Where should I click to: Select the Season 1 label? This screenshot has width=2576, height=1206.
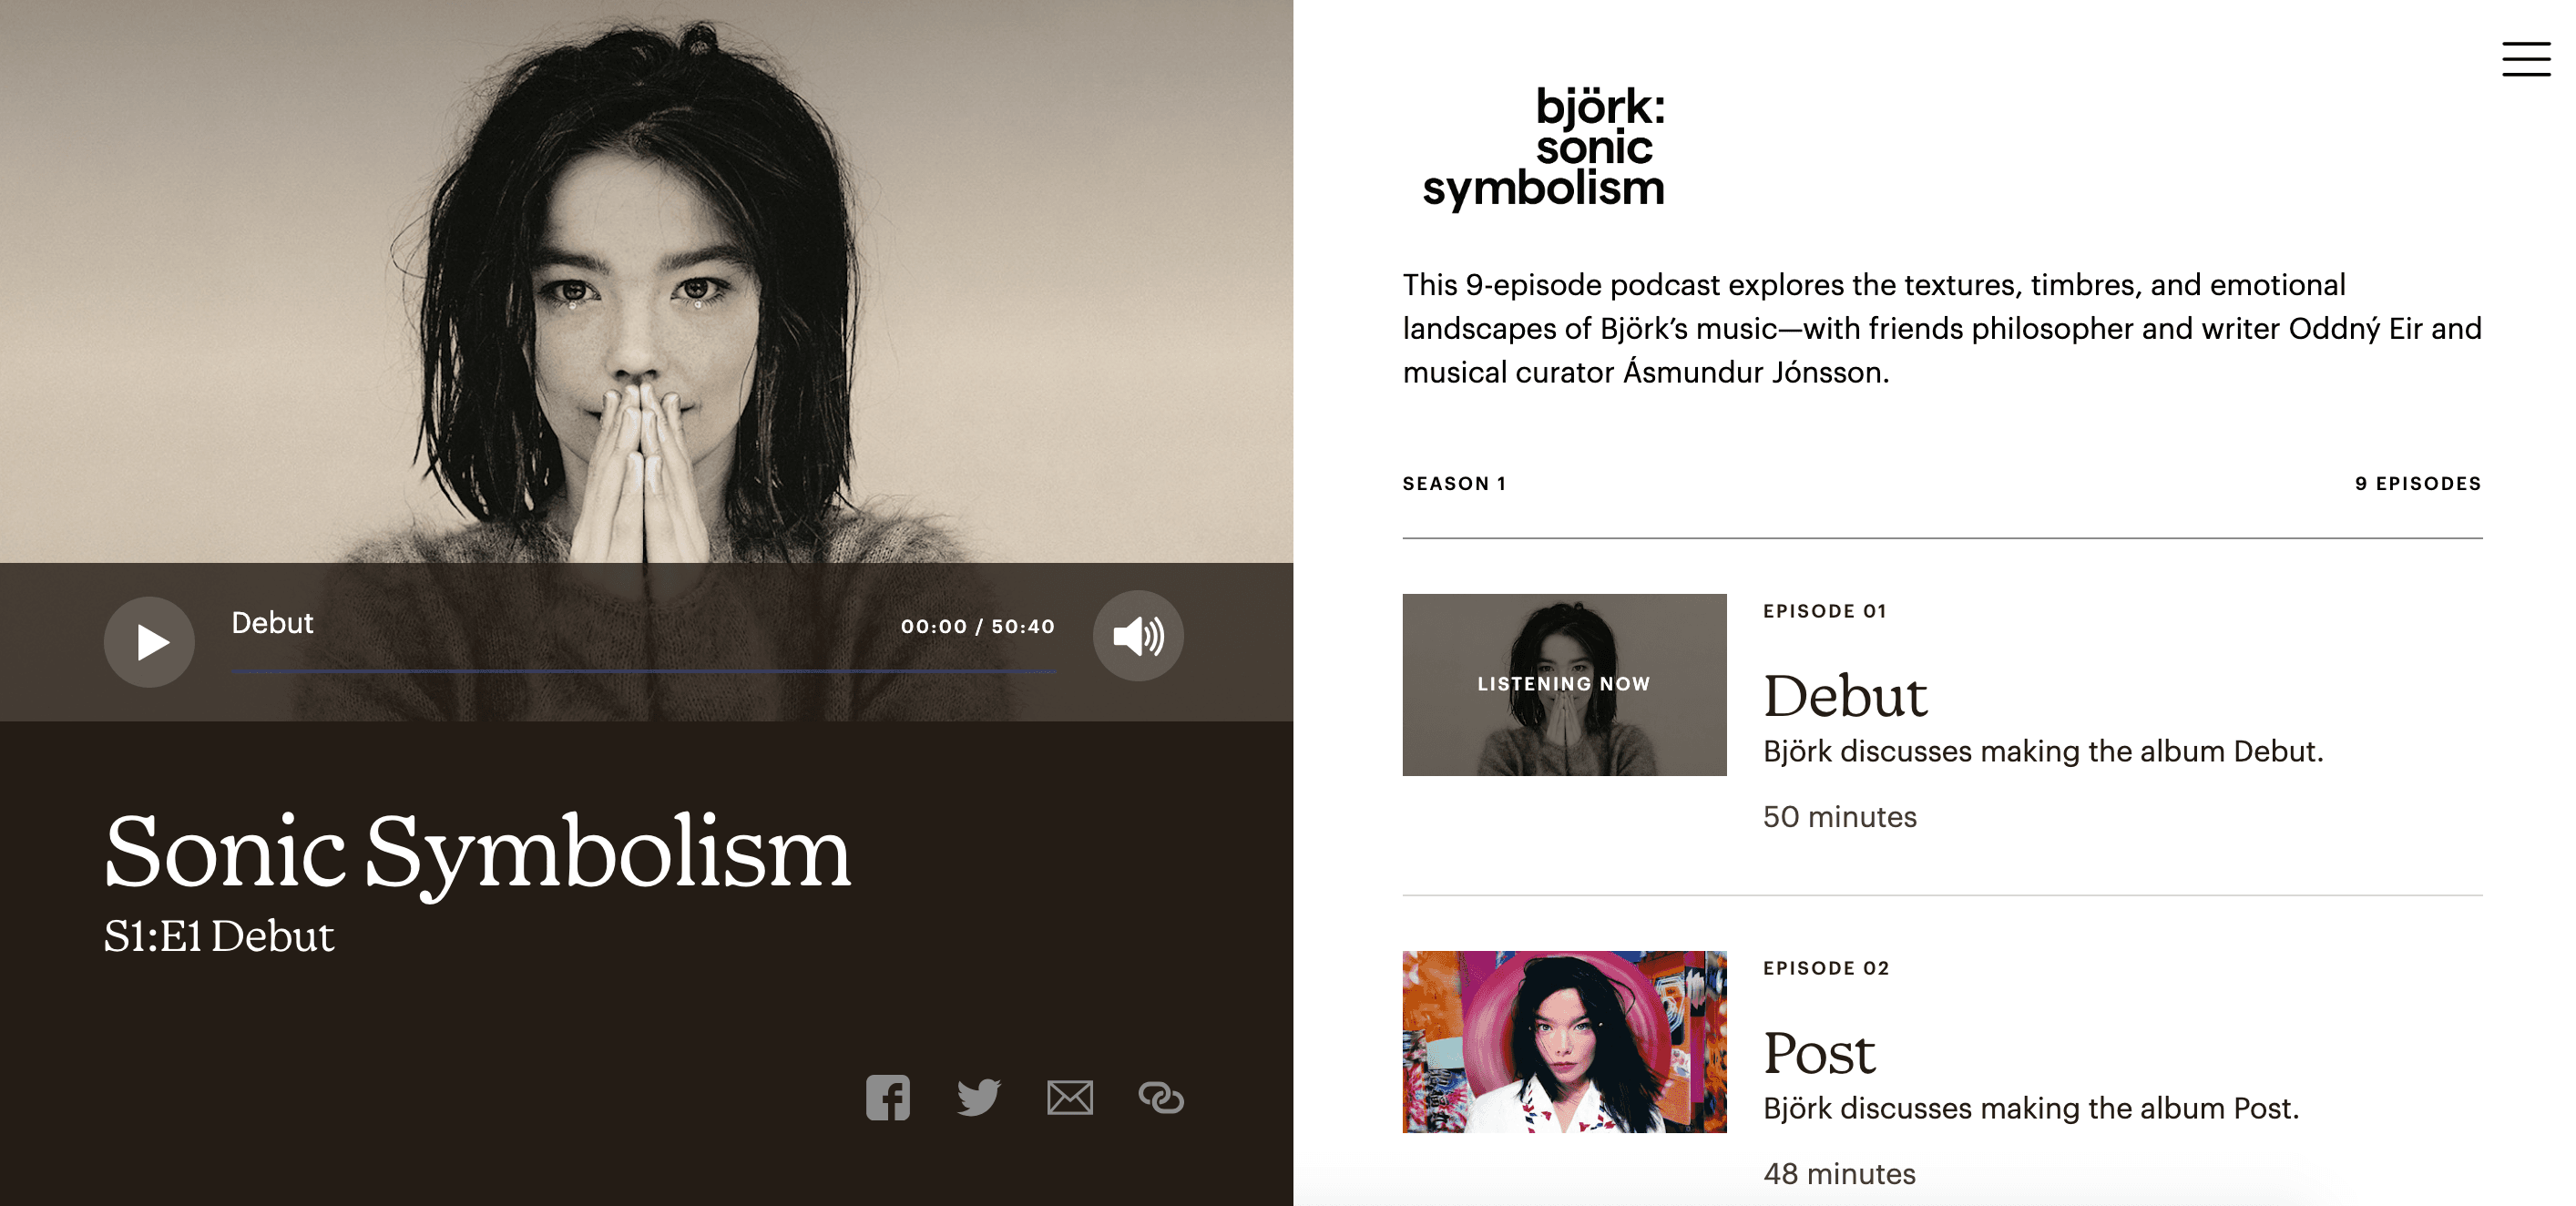pyautogui.click(x=1454, y=483)
